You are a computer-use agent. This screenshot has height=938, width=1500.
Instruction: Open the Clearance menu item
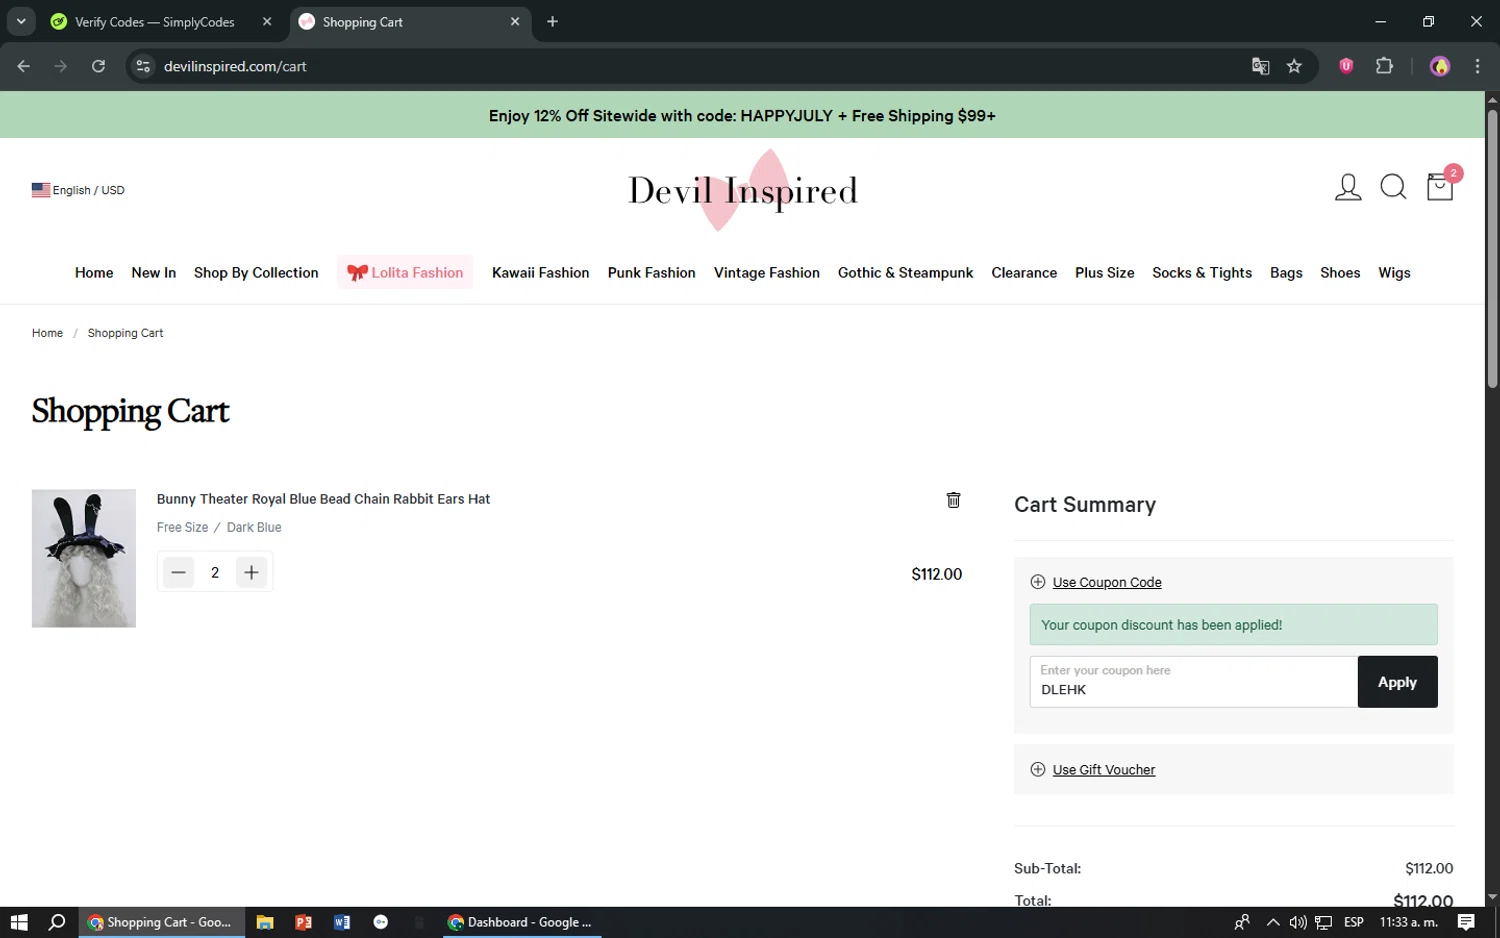1023,273
